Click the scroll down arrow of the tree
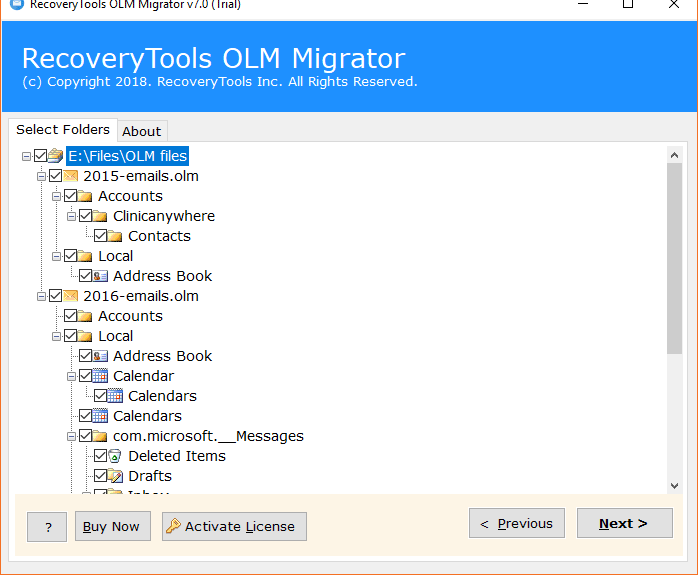Image resolution: width=698 pixels, height=587 pixels. click(x=674, y=486)
